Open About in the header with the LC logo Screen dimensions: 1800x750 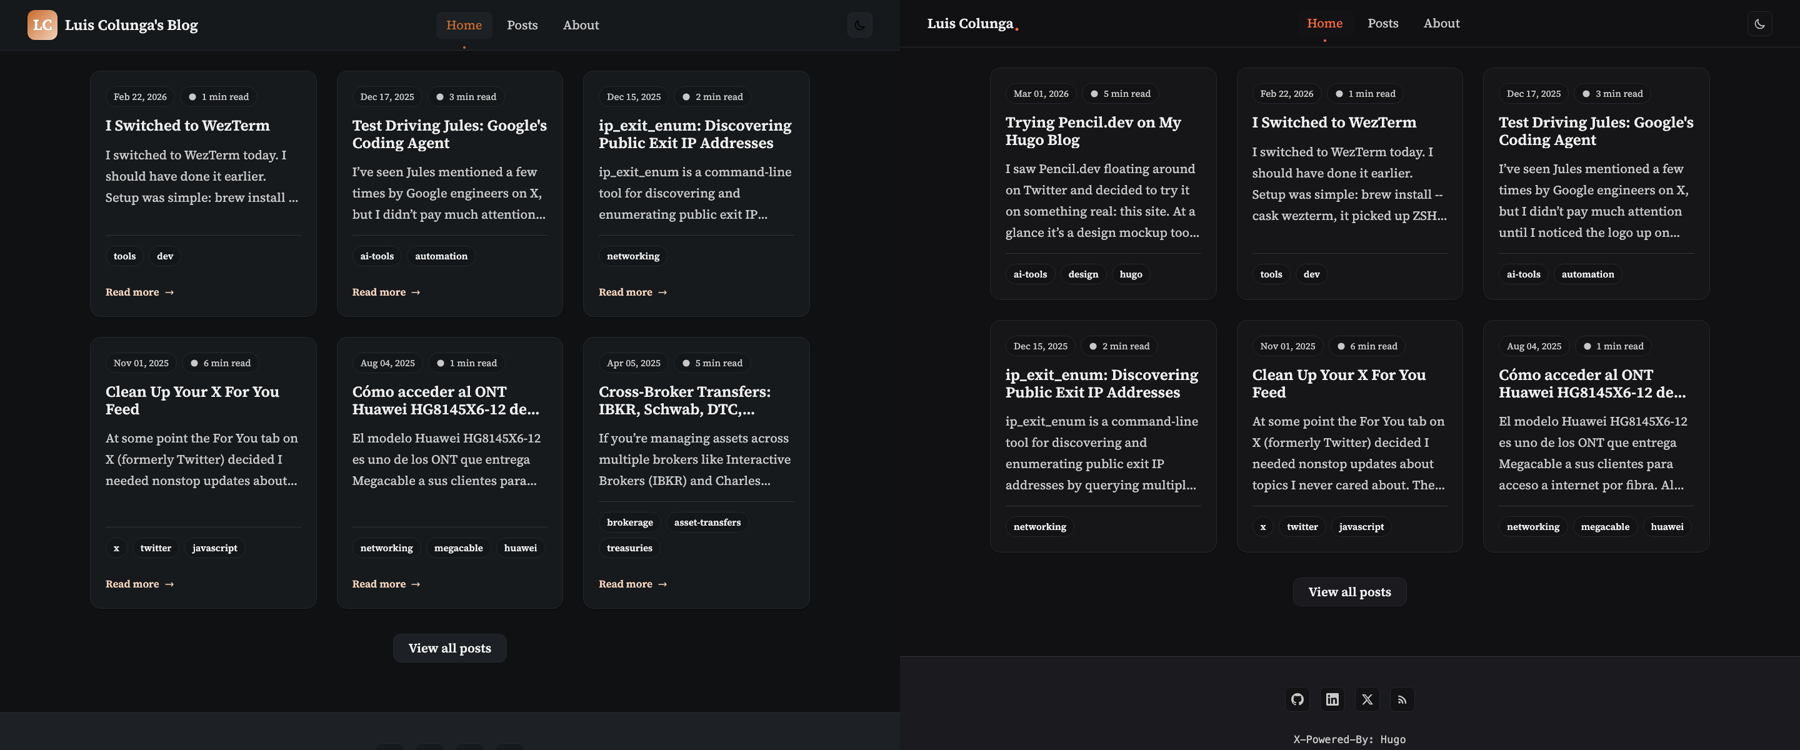click(580, 25)
